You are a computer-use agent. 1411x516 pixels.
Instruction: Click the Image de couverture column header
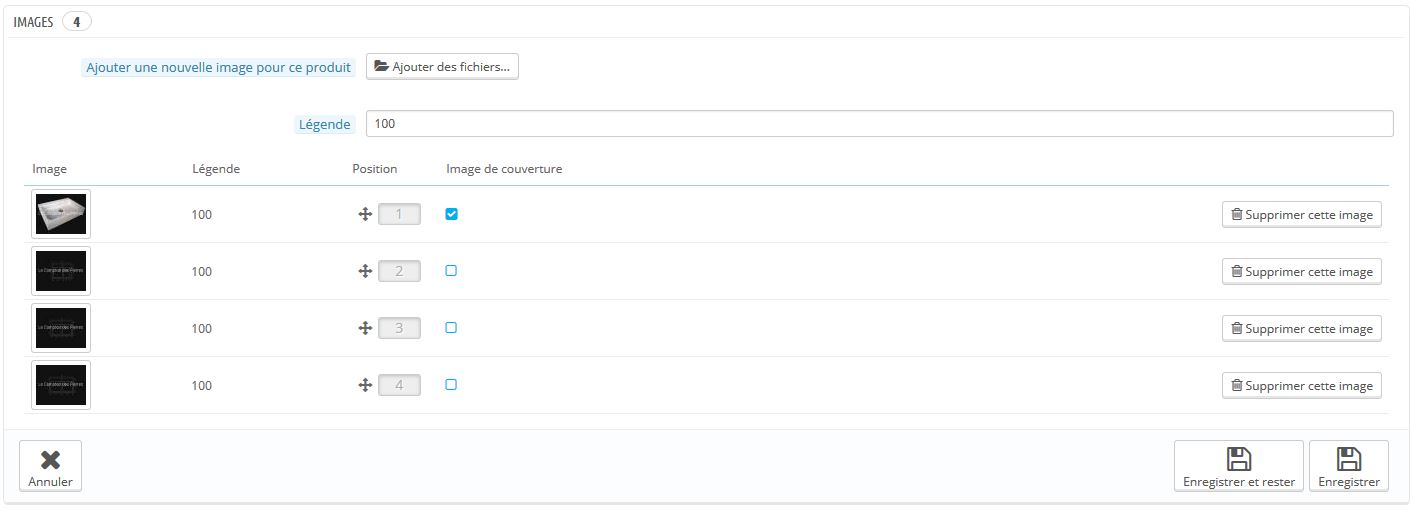[504, 169]
